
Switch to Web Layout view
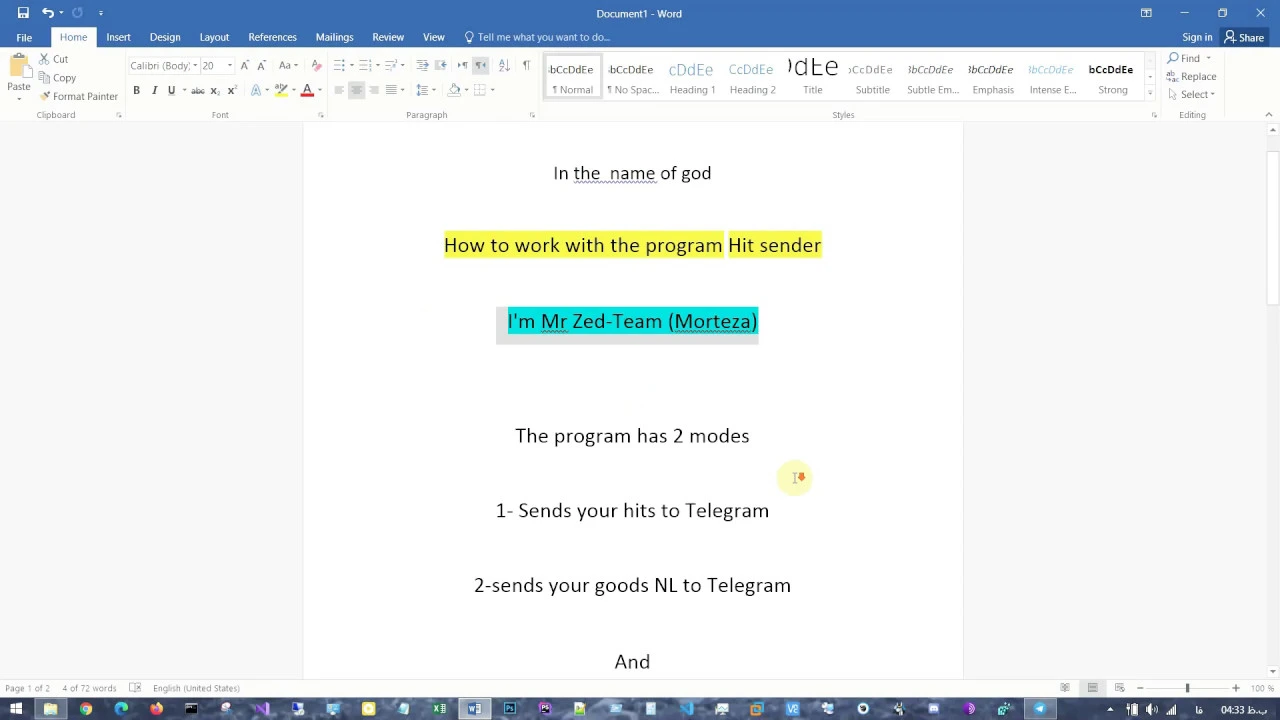(x=1120, y=688)
